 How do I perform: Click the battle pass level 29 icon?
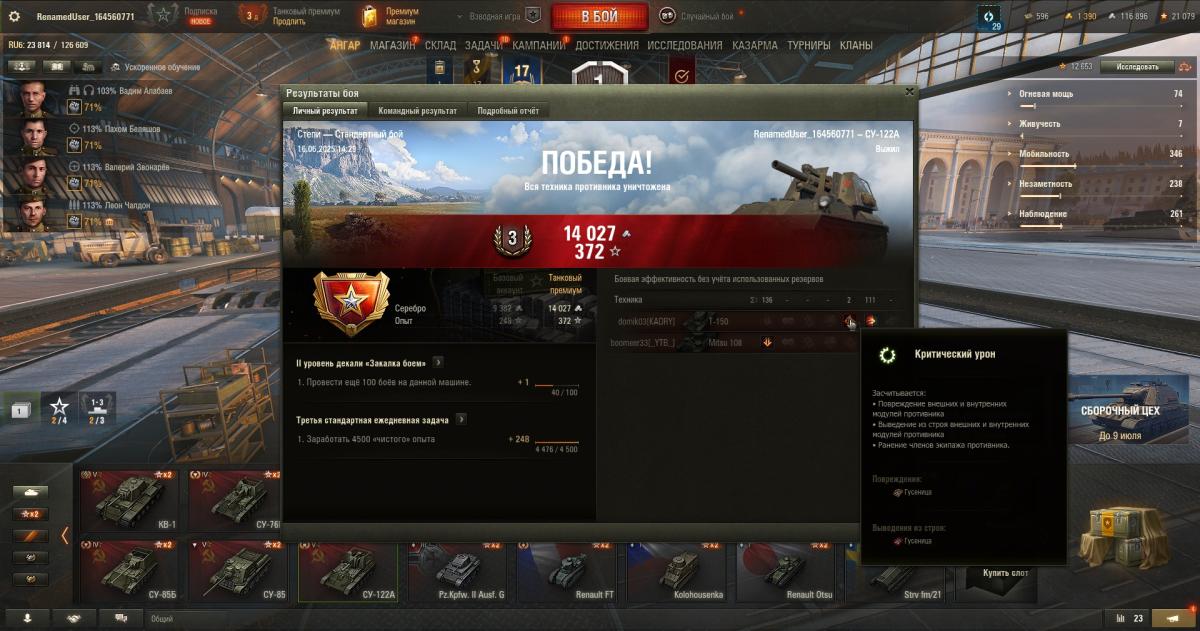coord(990,17)
